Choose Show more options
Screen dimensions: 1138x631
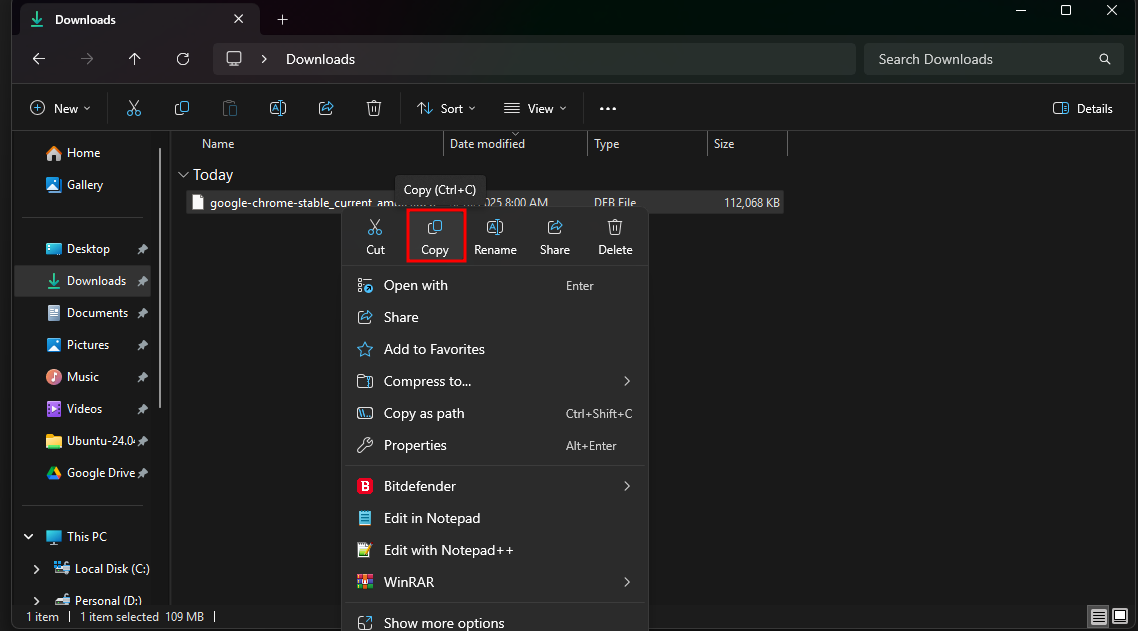click(494, 622)
